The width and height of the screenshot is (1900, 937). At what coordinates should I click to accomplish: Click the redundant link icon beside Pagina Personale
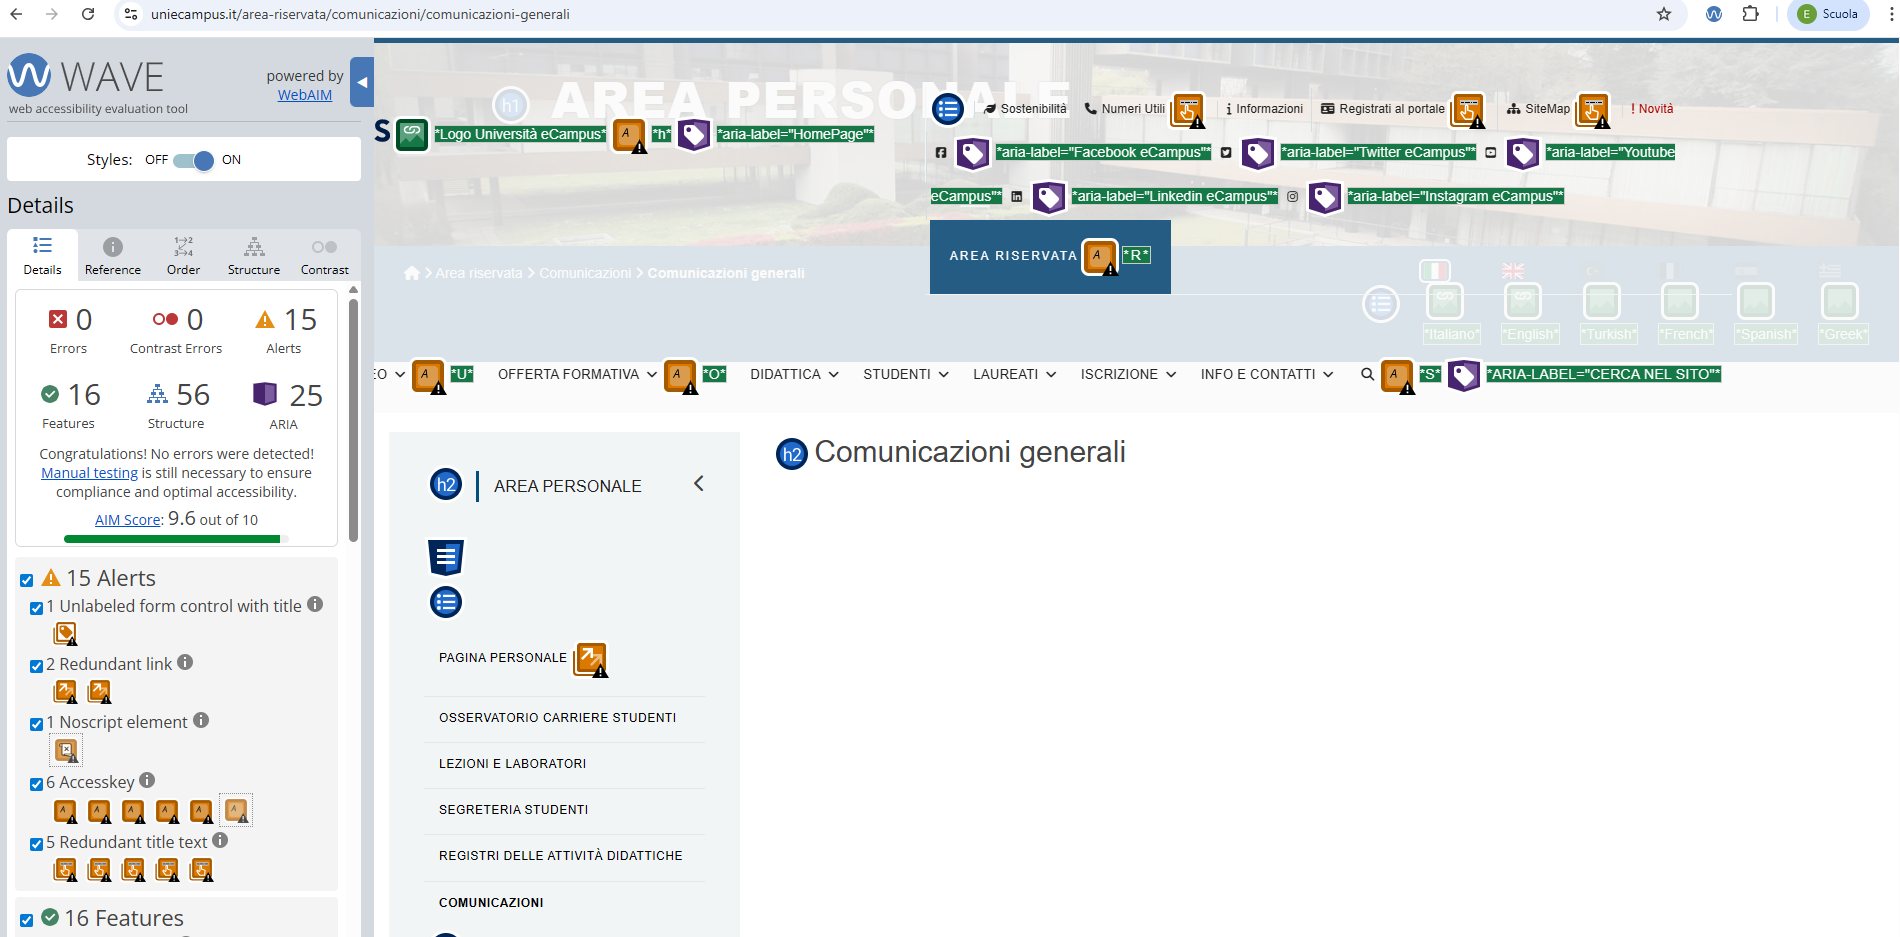[x=591, y=659]
